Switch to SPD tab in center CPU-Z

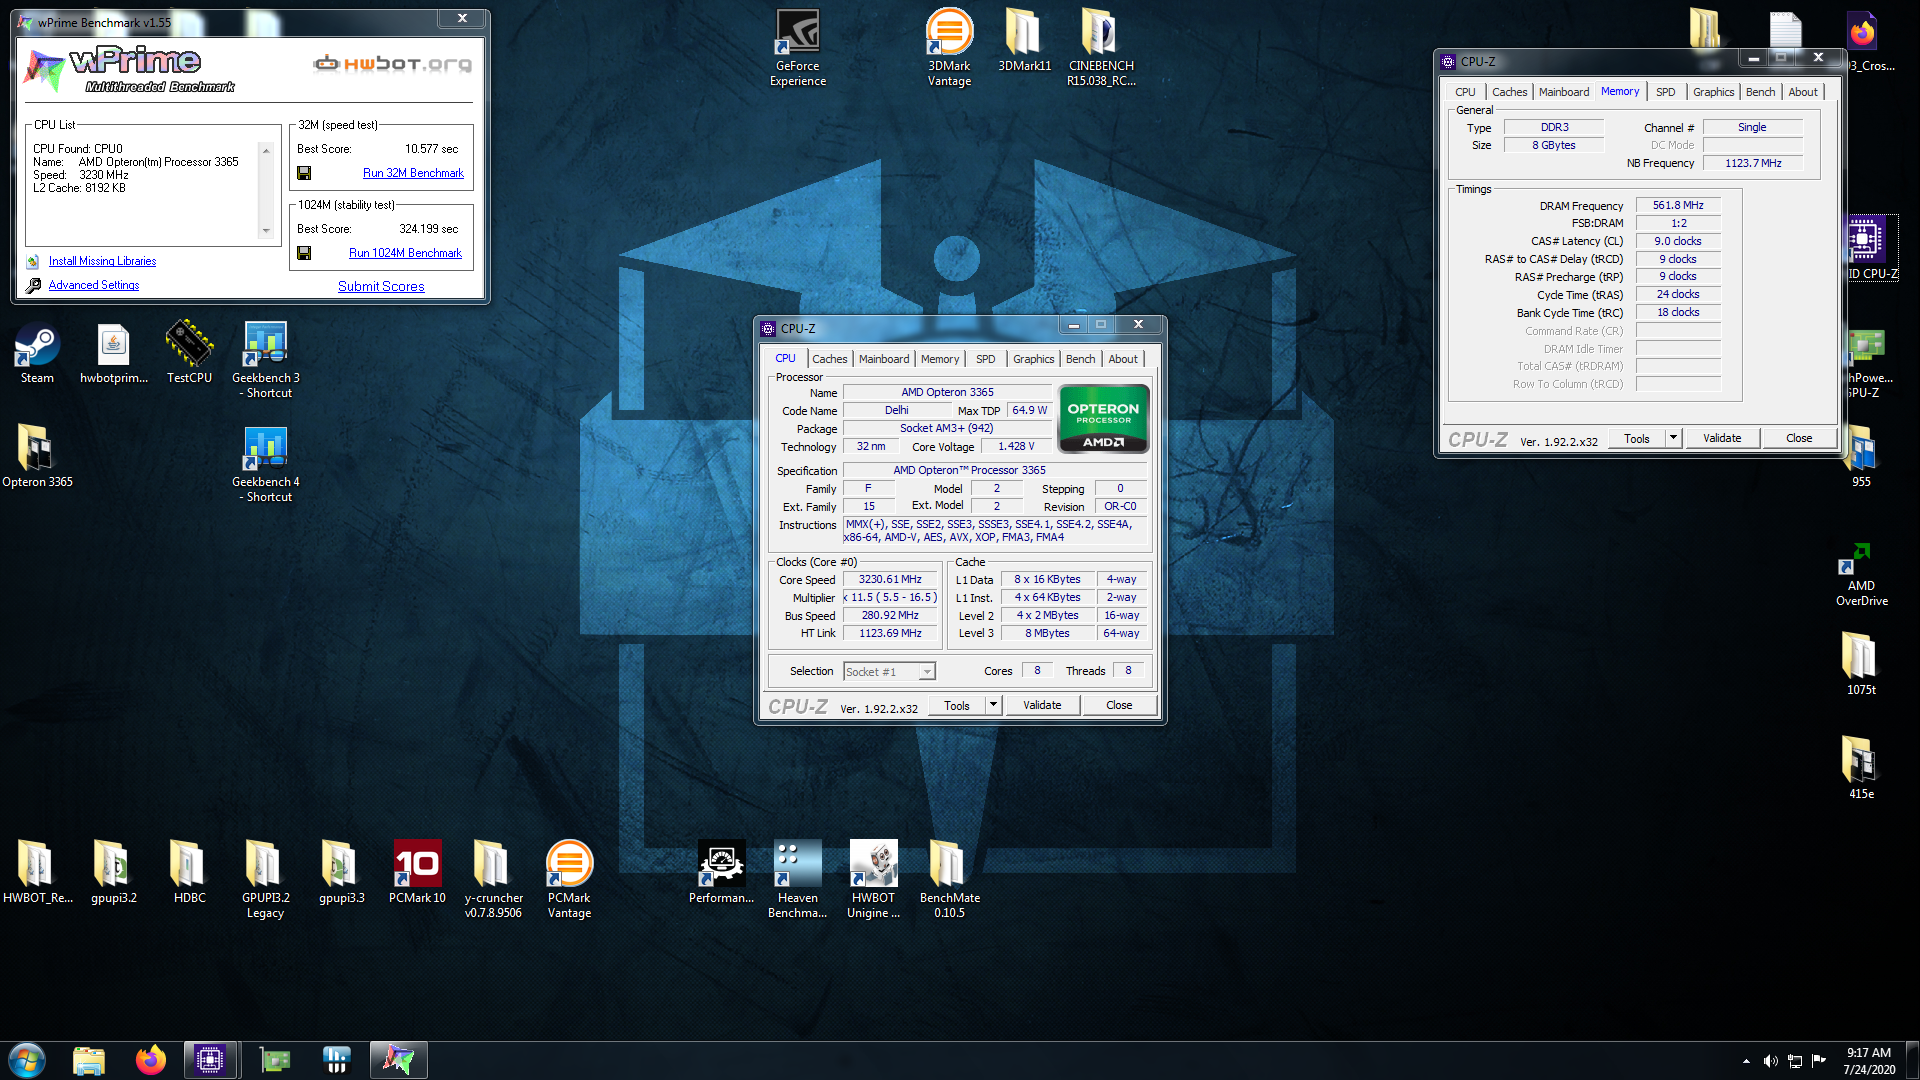(x=986, y=359)
